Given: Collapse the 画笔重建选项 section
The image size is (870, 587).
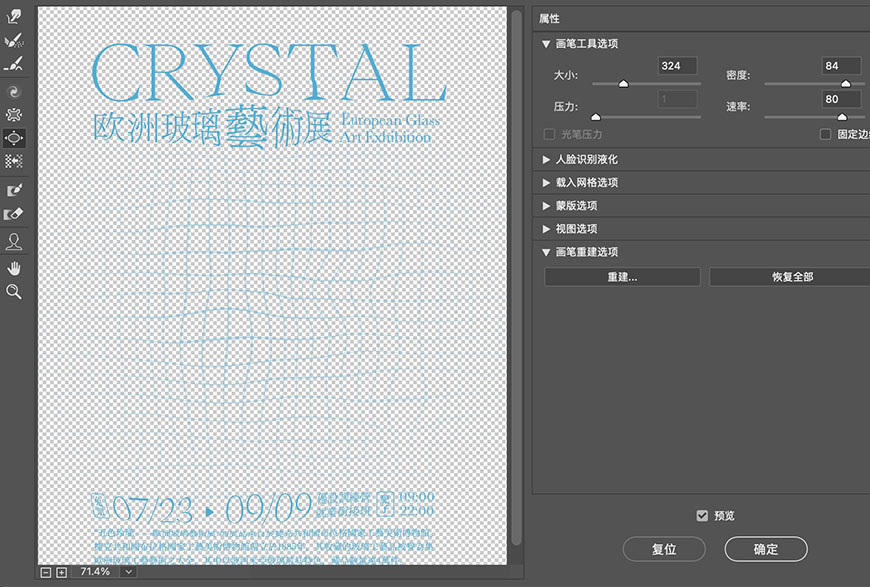Looking at the screenshot, I should [x=546, y=252].
